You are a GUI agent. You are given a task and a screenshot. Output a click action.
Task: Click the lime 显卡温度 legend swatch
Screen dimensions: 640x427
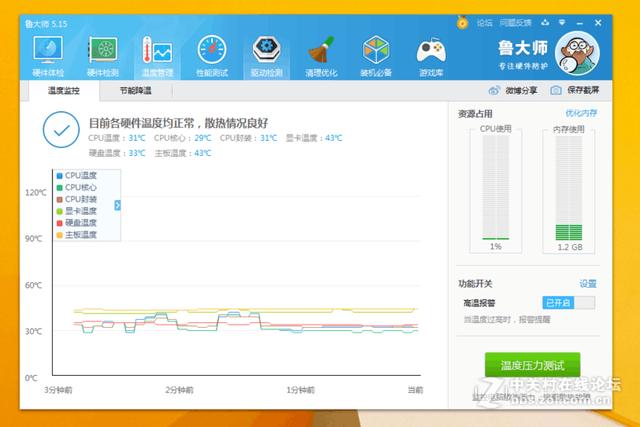(60, 211)
